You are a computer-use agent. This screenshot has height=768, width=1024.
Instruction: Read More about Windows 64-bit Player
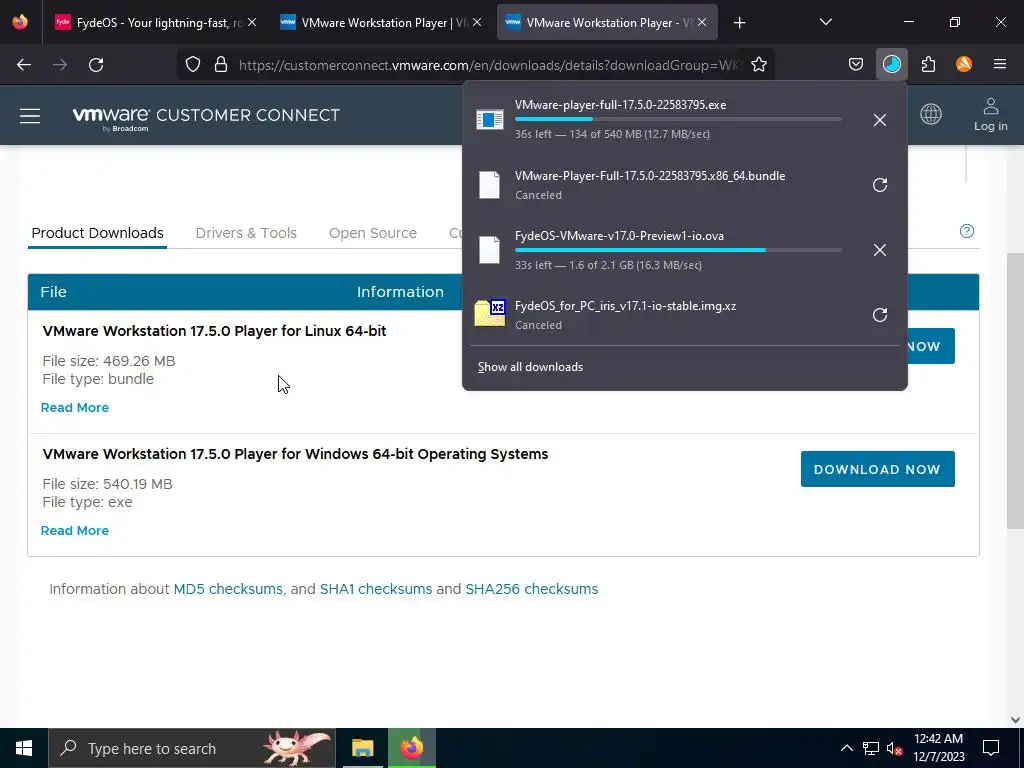(74, 530)
